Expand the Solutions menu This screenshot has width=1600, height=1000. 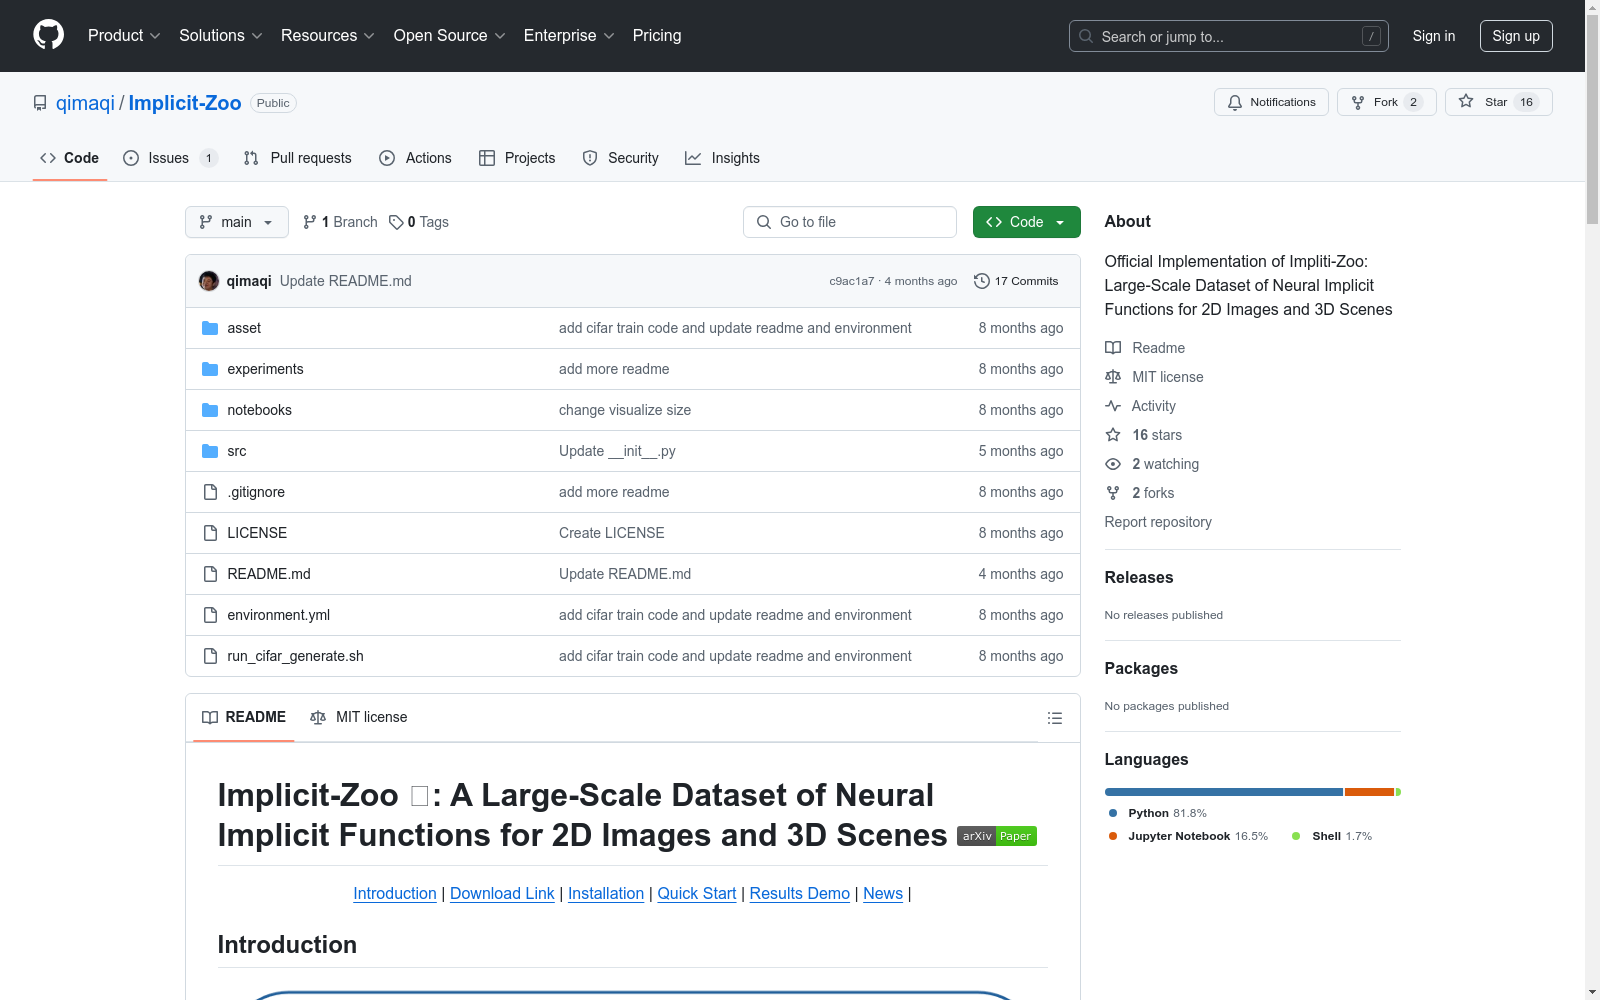tap(221, 36)
